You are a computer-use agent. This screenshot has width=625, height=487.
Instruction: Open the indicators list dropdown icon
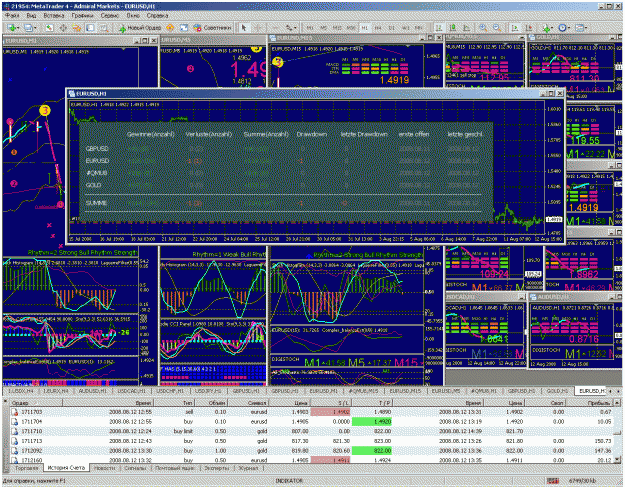(x=548, y=27)
